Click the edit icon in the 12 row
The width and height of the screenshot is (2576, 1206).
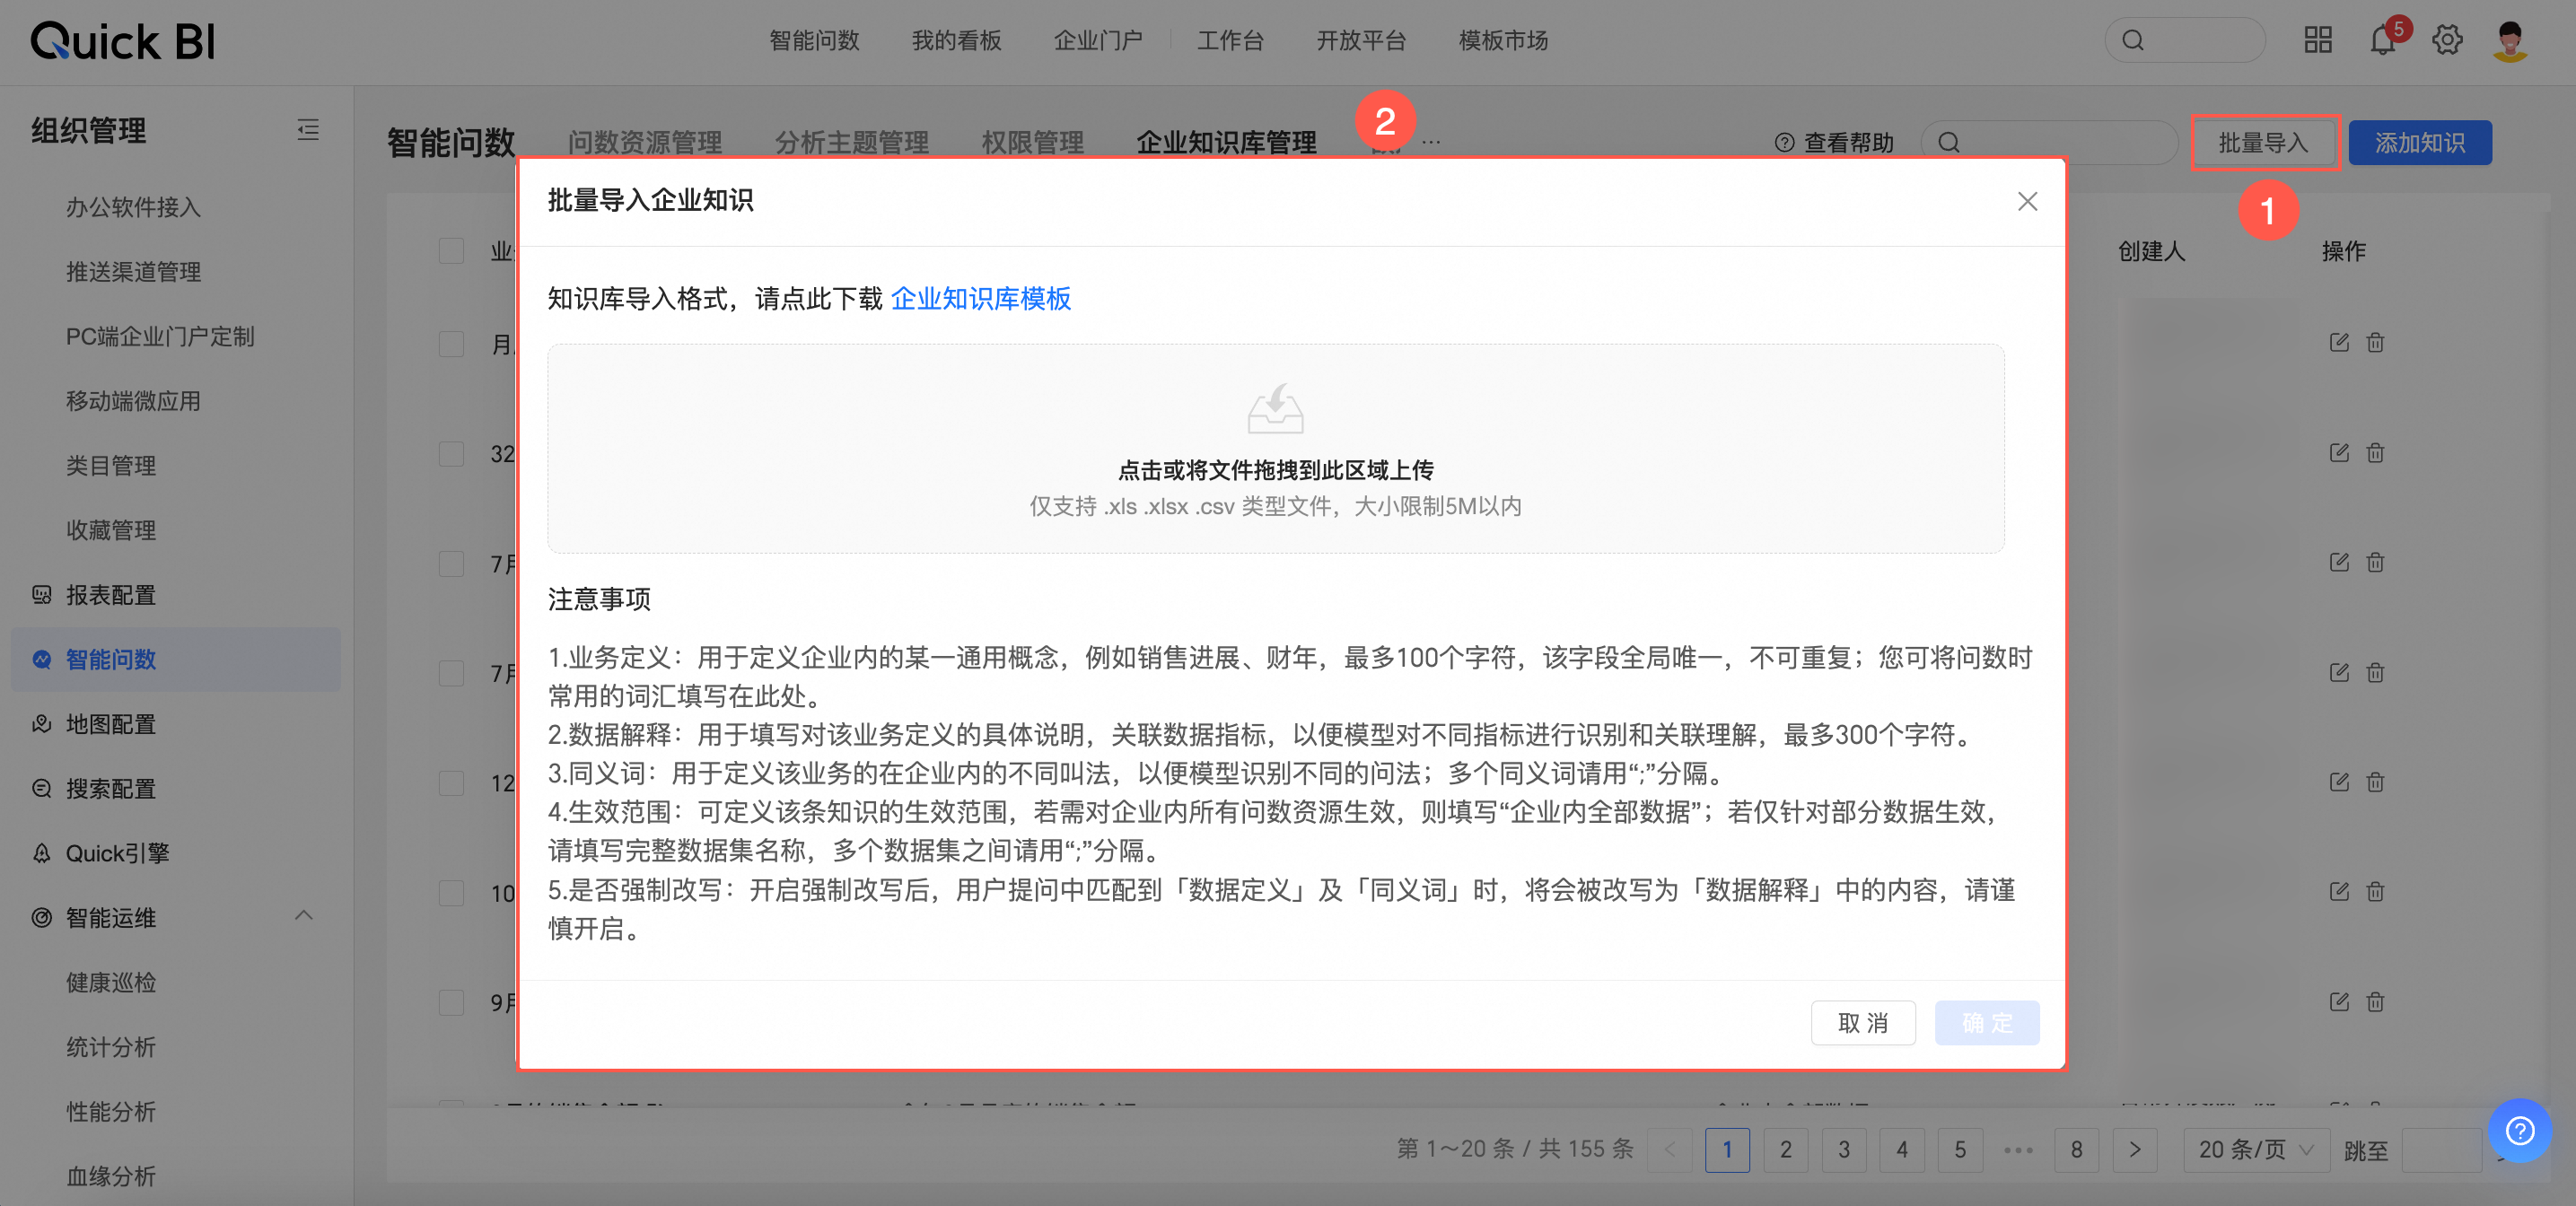click(x=2339, y=782)
